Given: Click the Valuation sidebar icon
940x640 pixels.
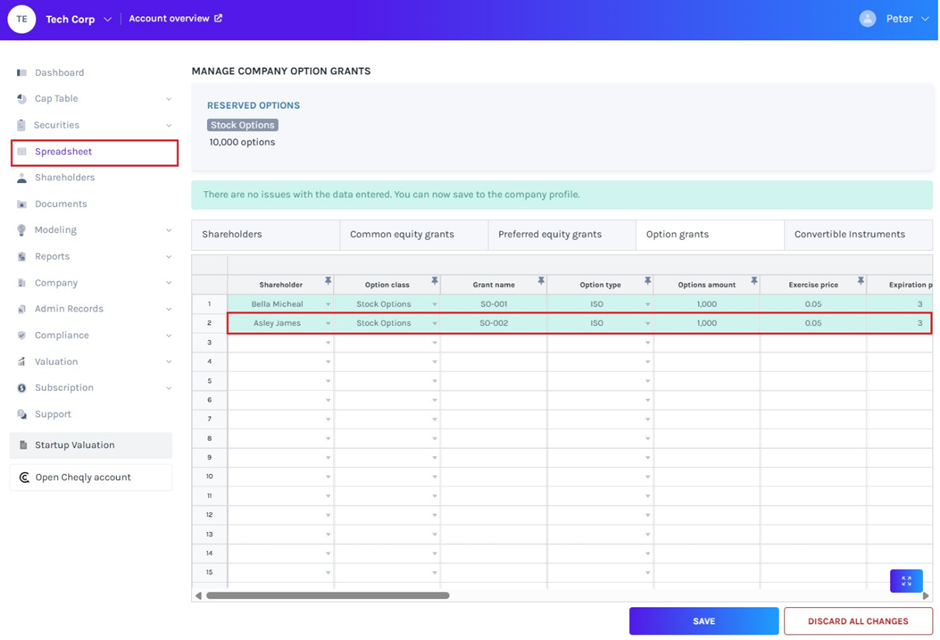Looking at the screenshot, I should pyautogui.click(x=22, y=362).
